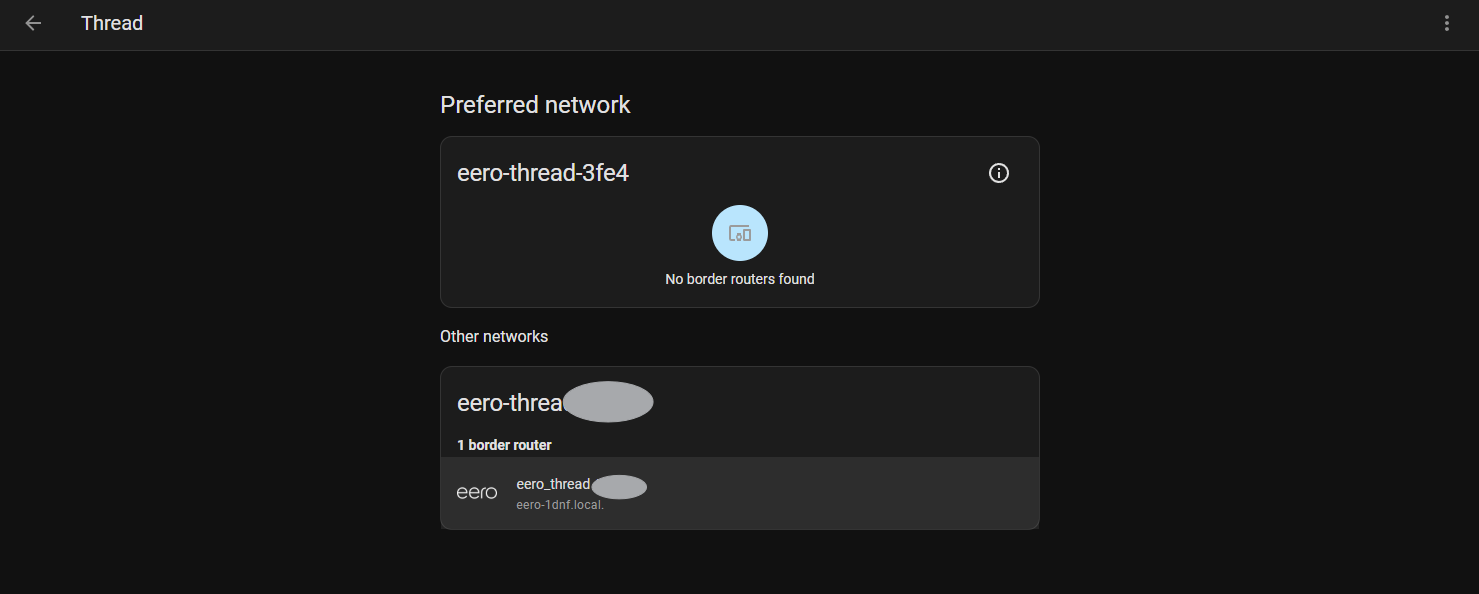This screenshot has width=1479, height=594.
Task: Click the No border routers found message
Action: (739, 279)
